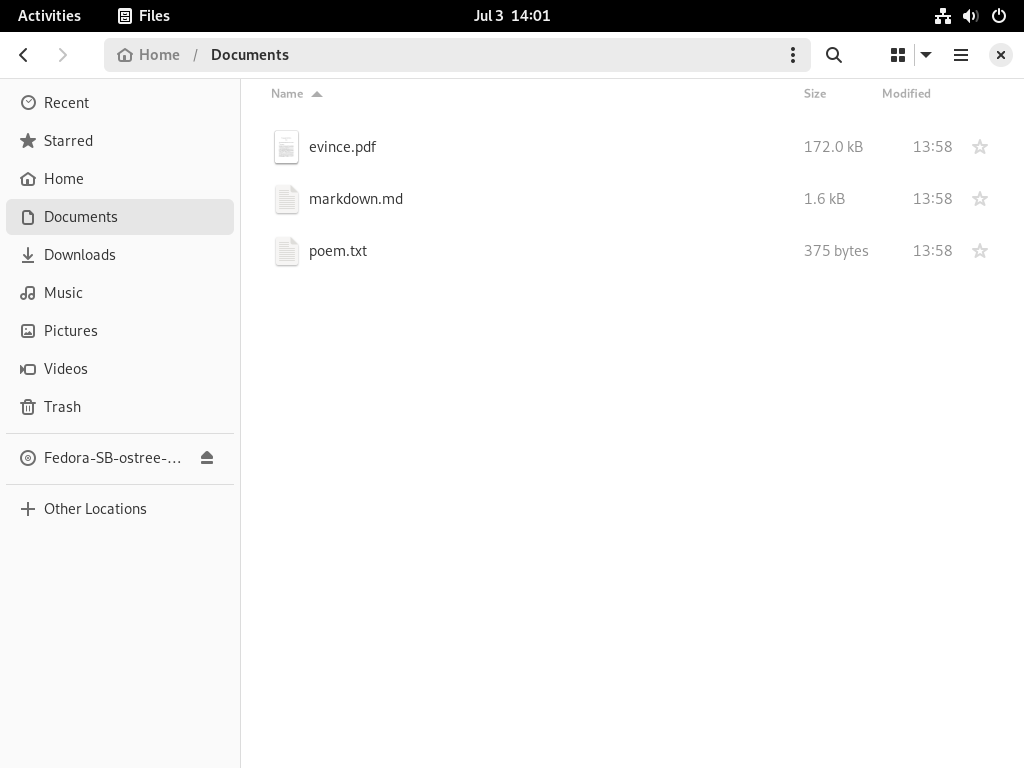This screenshot has width=1024, height=768.
Task: Click the evince.pdf file name
Action: coord(342,147)
